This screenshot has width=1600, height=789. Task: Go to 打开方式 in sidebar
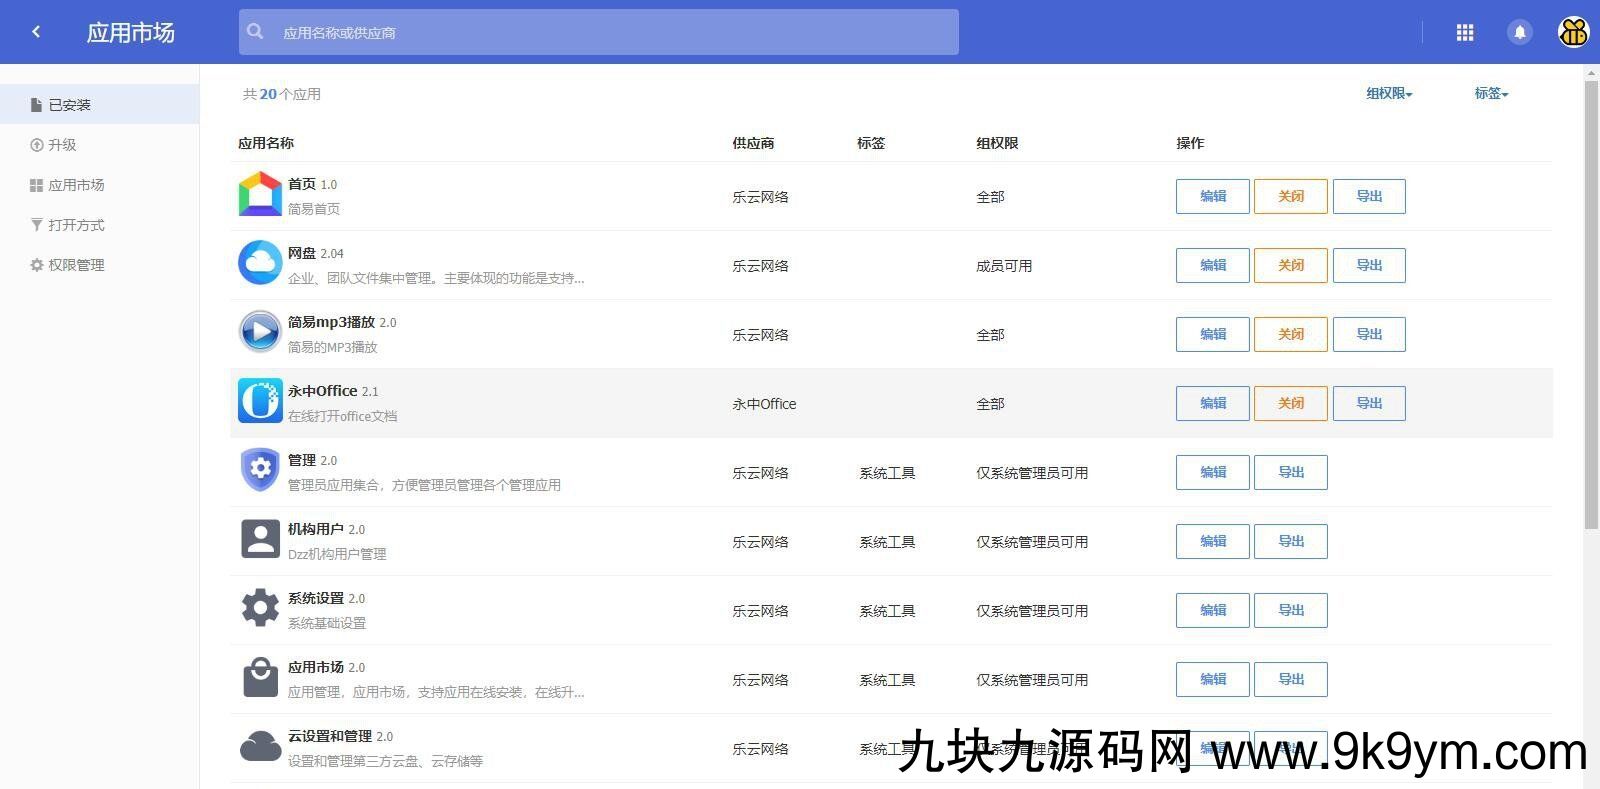[x=76, y=225]
